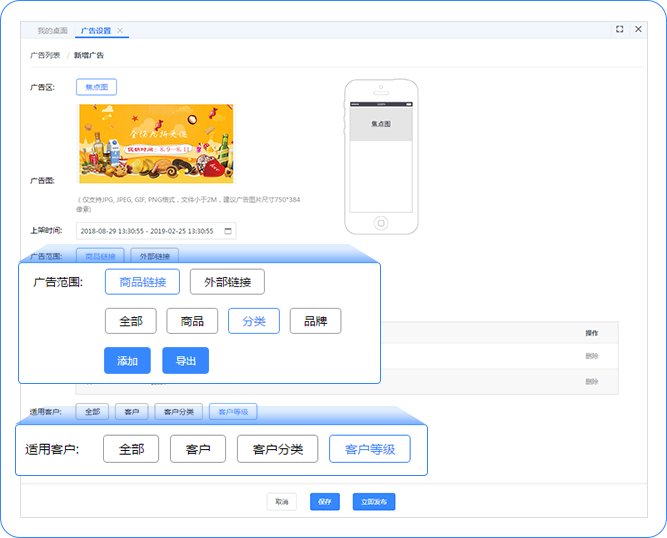Switch to the 我的桌面 tab
Image resolution: width=667 pixels, height=538 pixels.
coord(52,31)
